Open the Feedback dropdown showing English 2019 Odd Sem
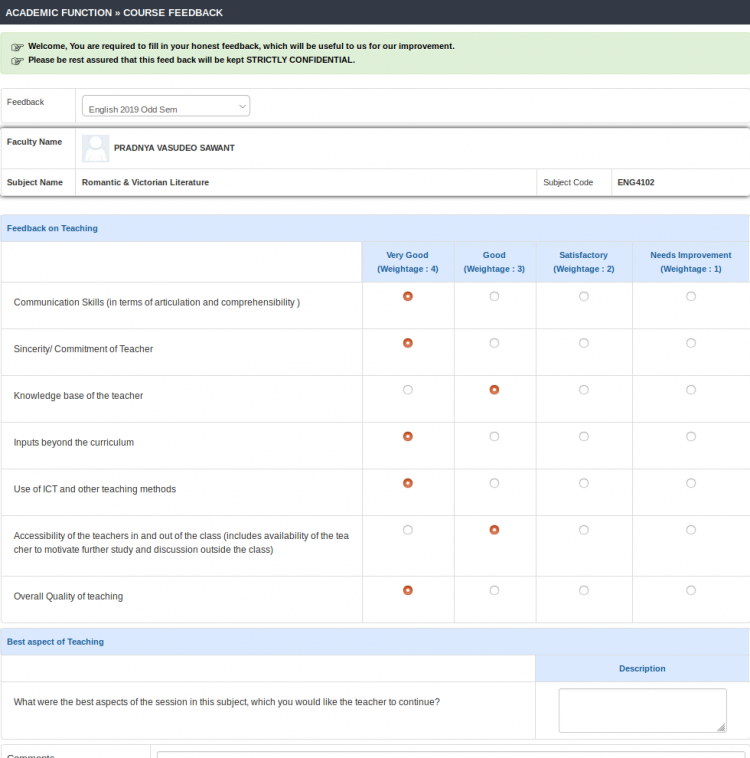 point(166,106)
